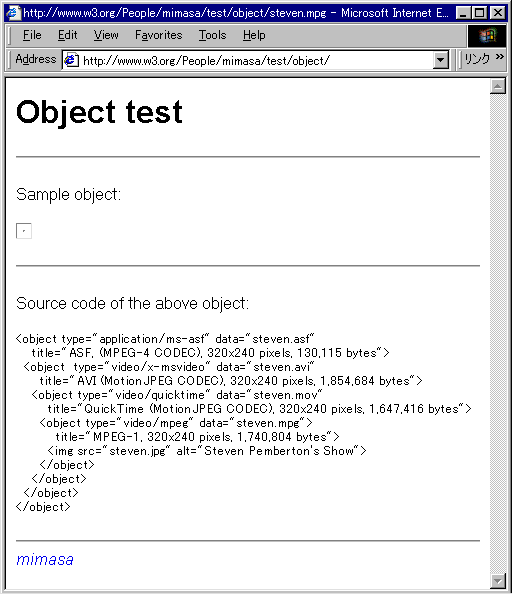Image resolution: width=512 pixels, height=595 pixels.
Task: Click inside the address URL field
Action: [x=256, y=60]
